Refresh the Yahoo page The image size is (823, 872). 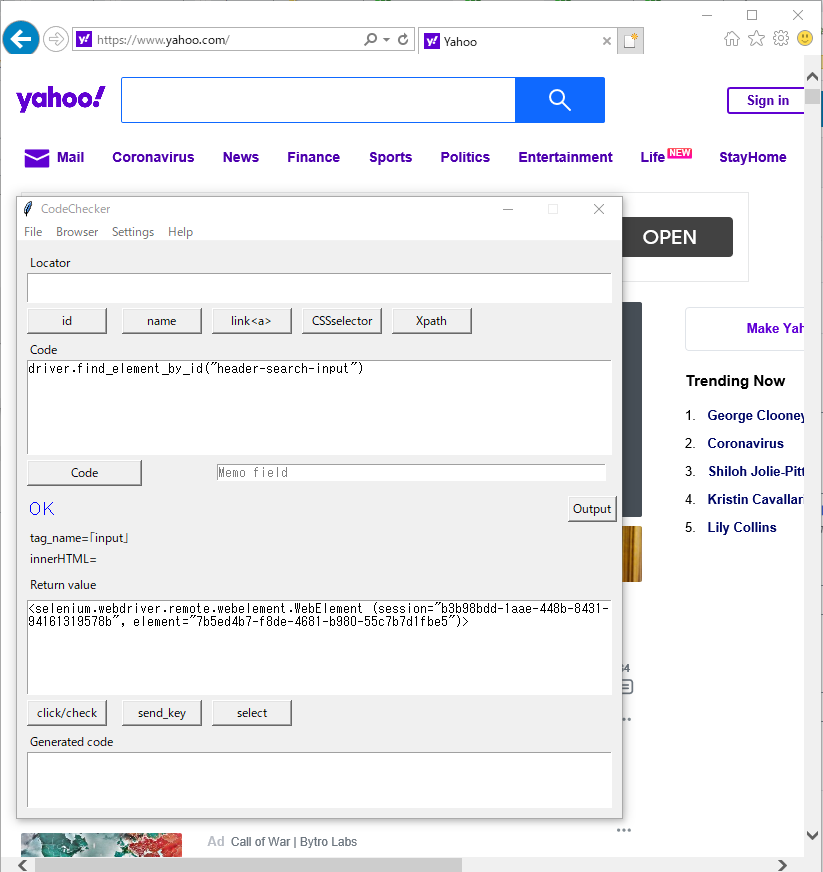403,39
